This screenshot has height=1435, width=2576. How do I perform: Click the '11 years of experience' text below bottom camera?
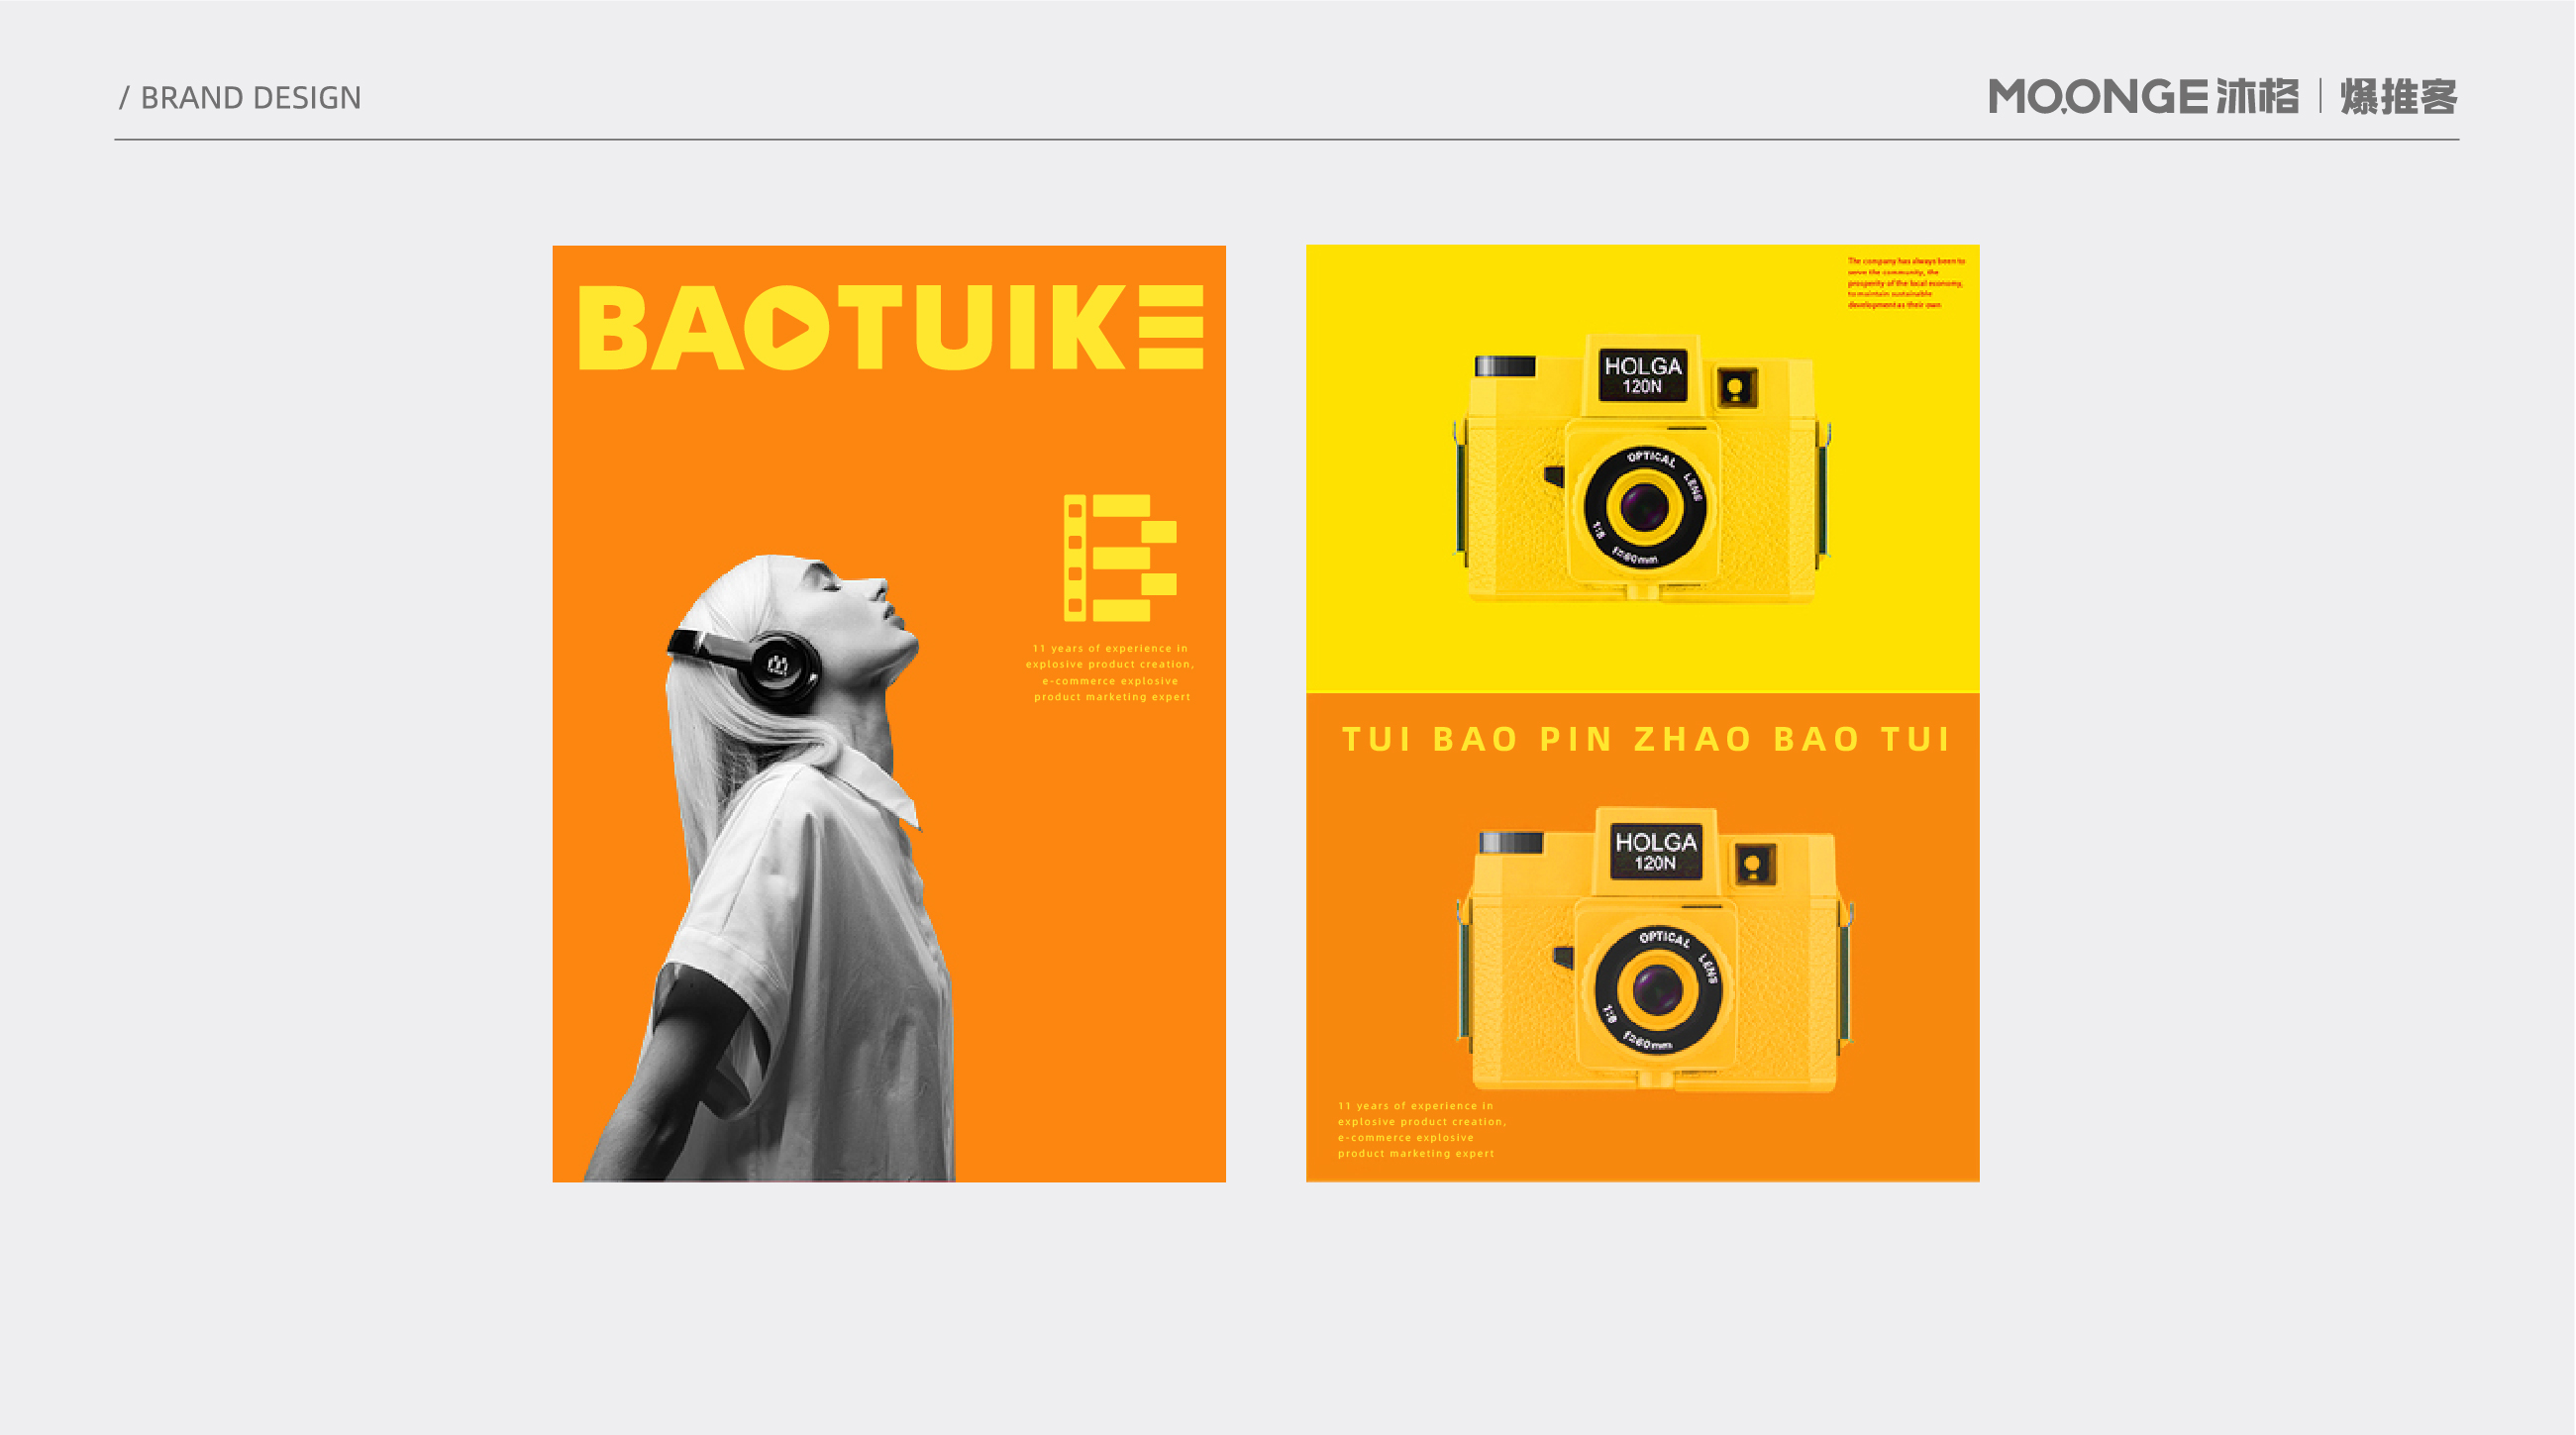(1422, 1129)
